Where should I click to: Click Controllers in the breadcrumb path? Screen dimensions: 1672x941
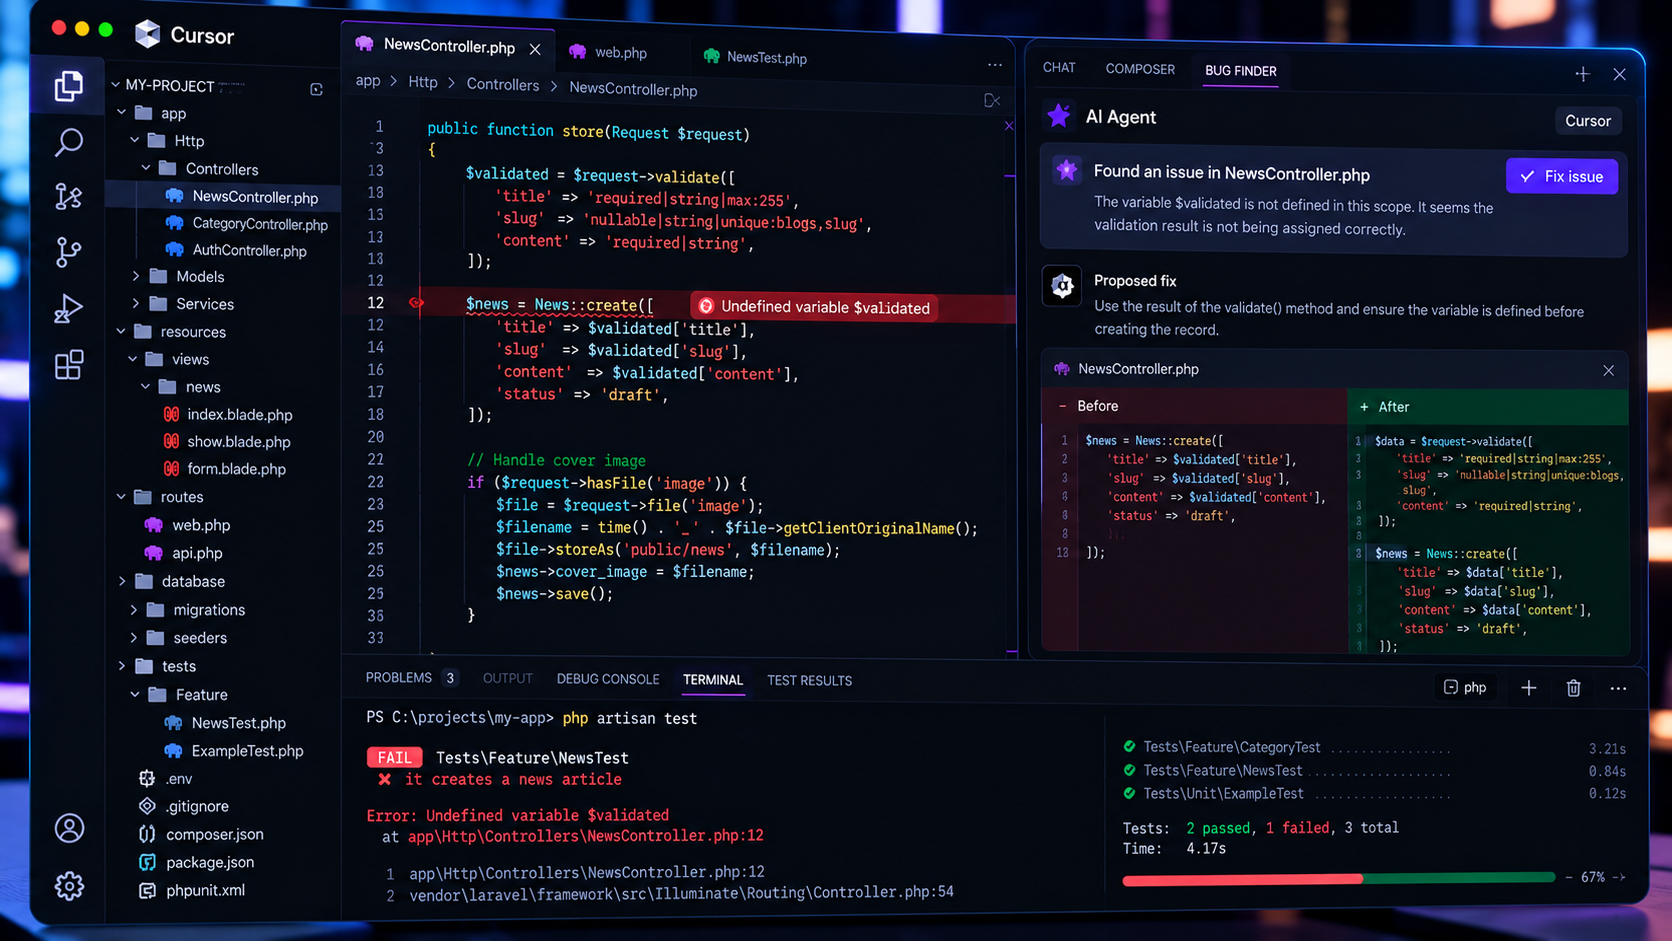(x=503, y=85)
